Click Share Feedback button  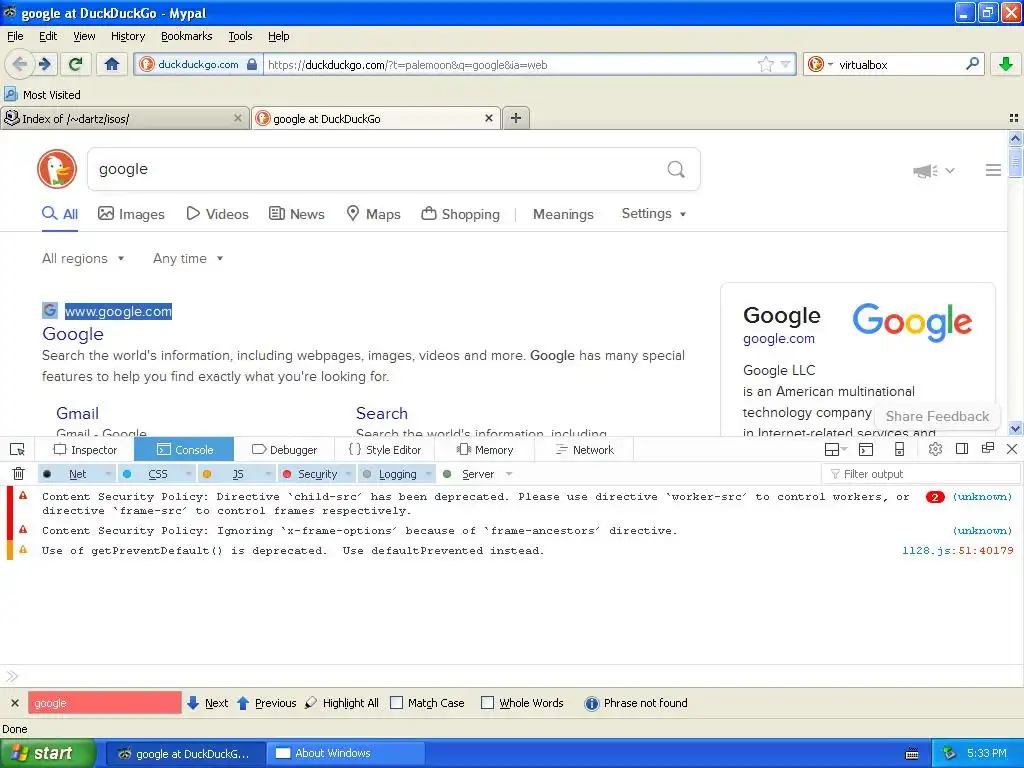tap(937, 416)
